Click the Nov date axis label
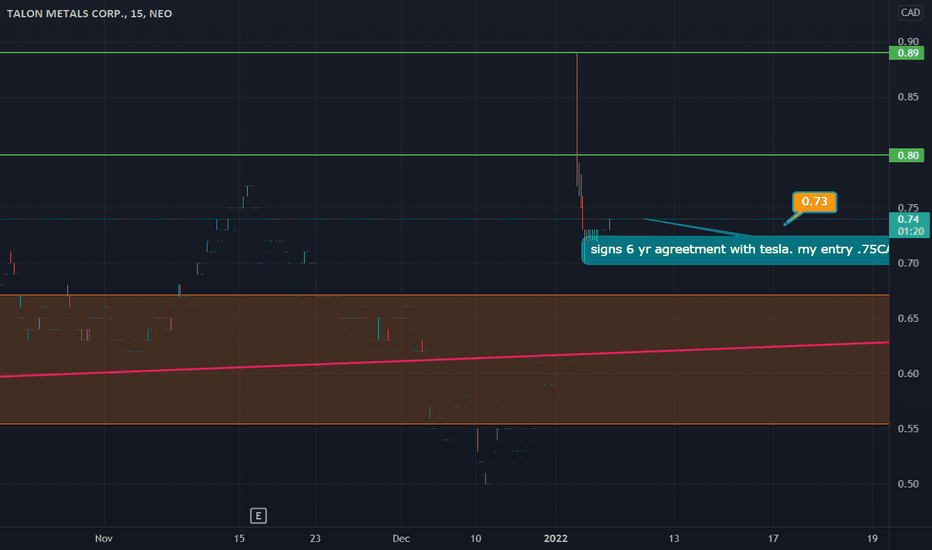 click(x=103, y=538)
